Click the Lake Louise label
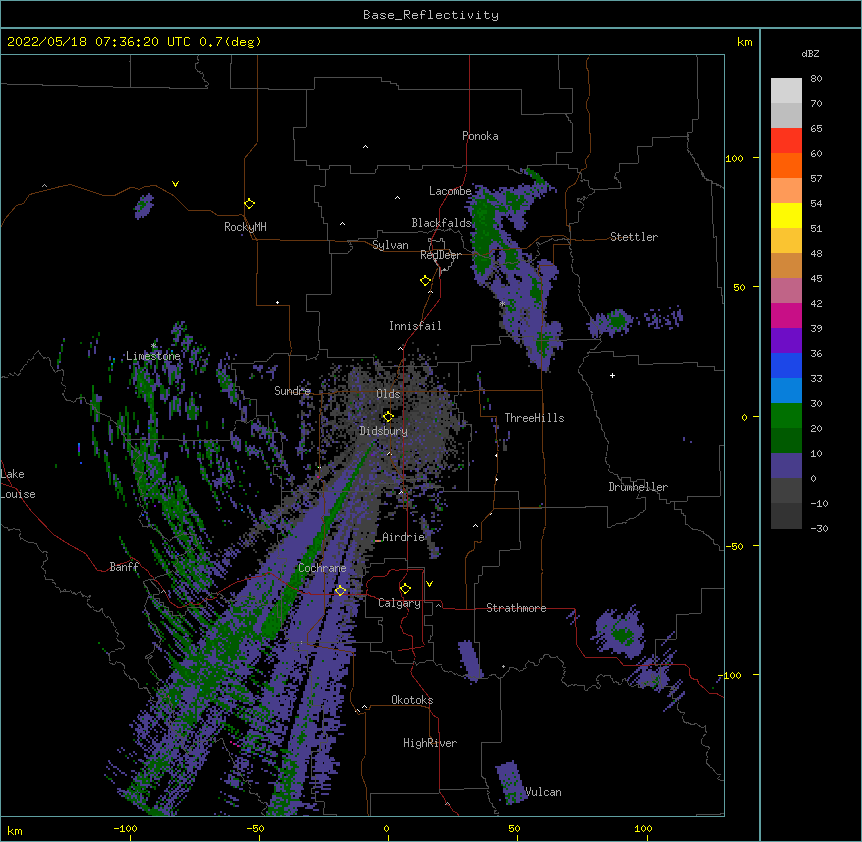 coord(18,484)
